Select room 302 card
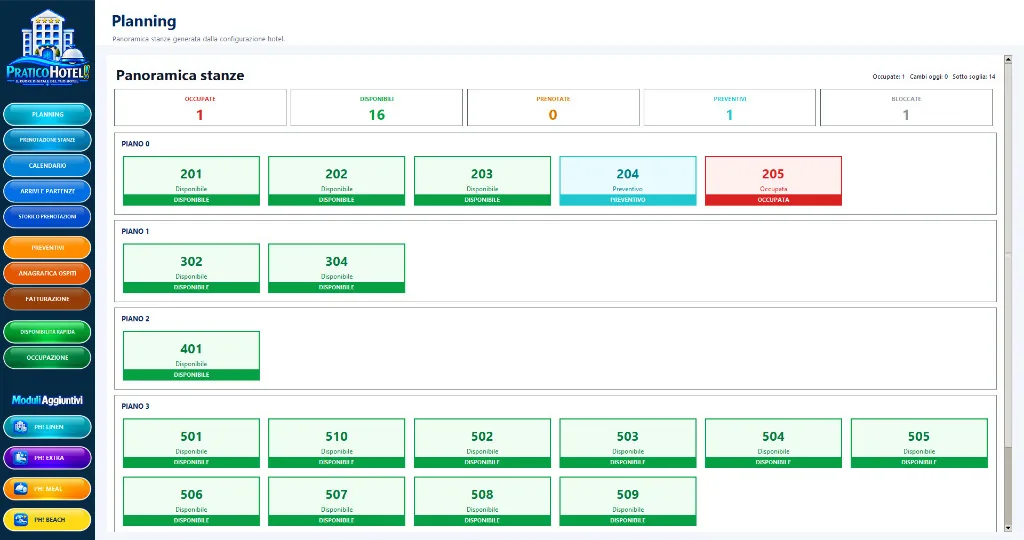 (191, 268)
